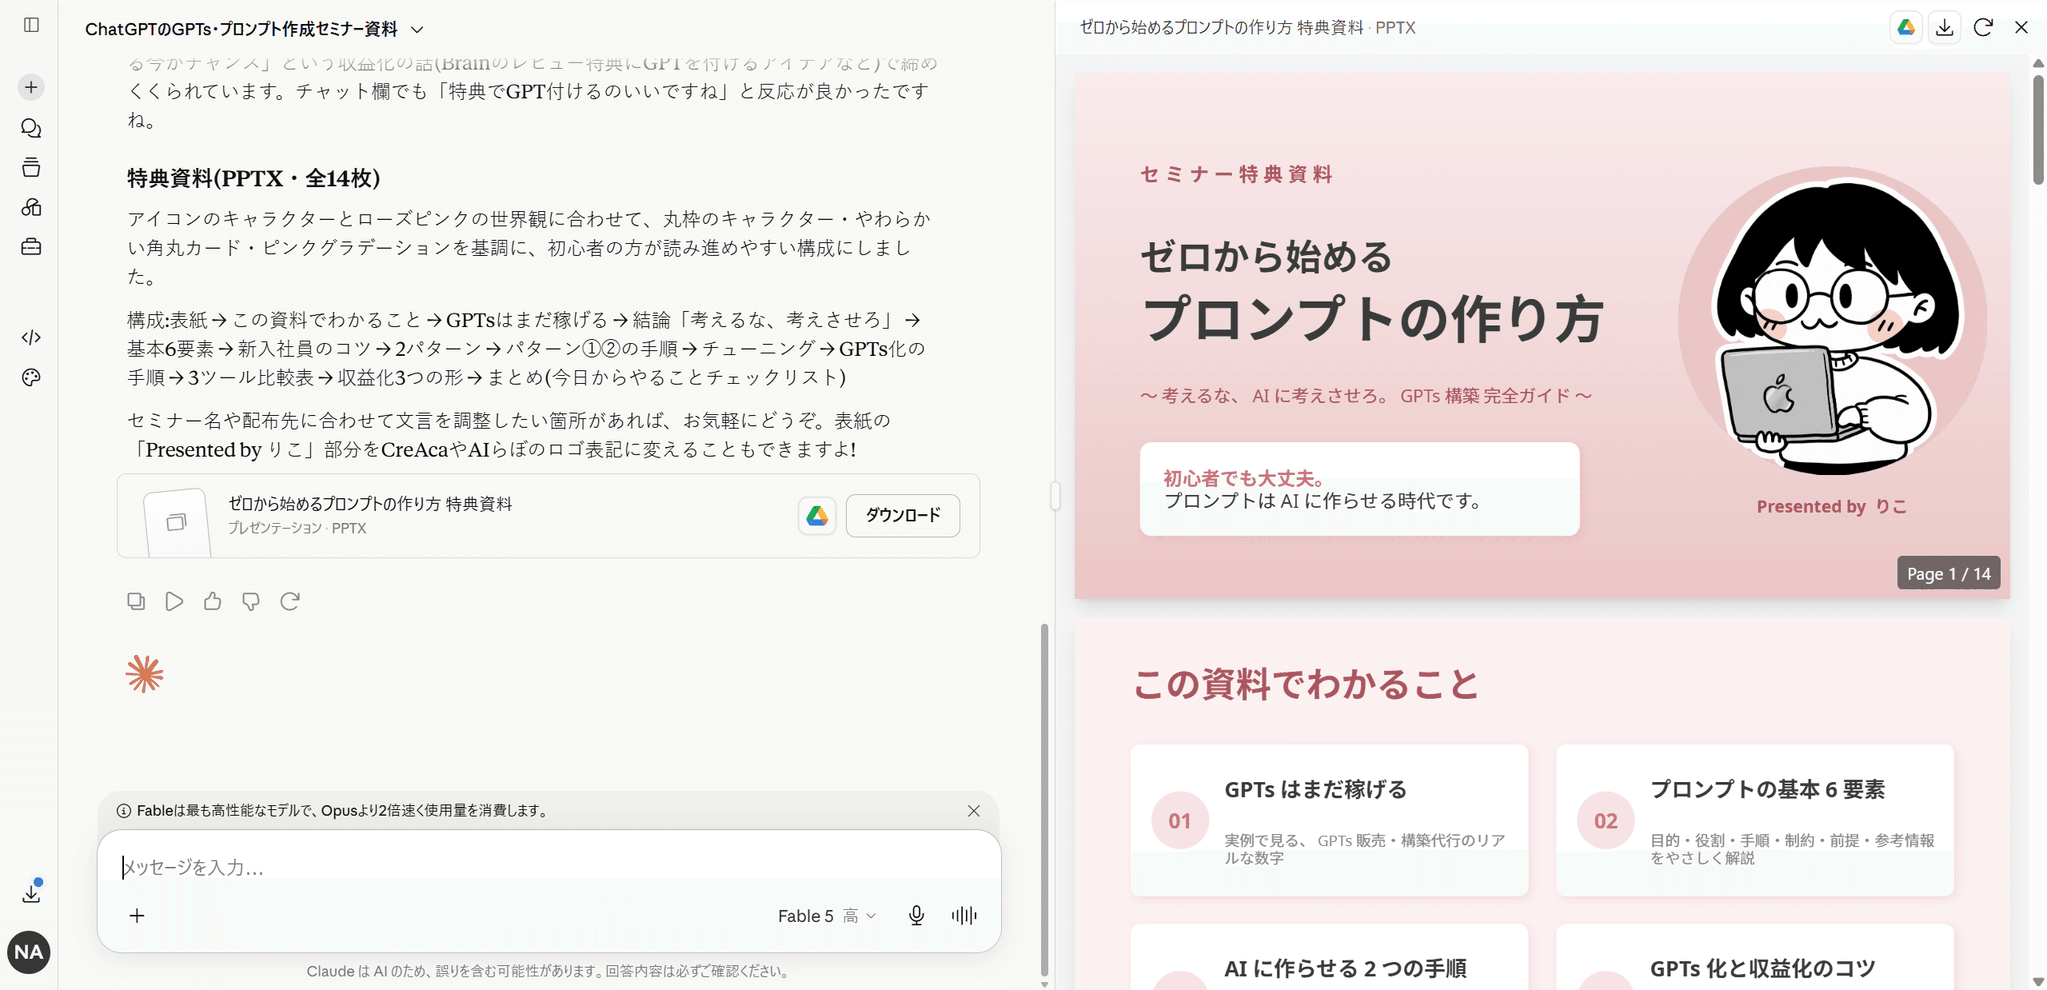Click the 02 プロンプトの基本 6 要素 card

pos(1755,820)
